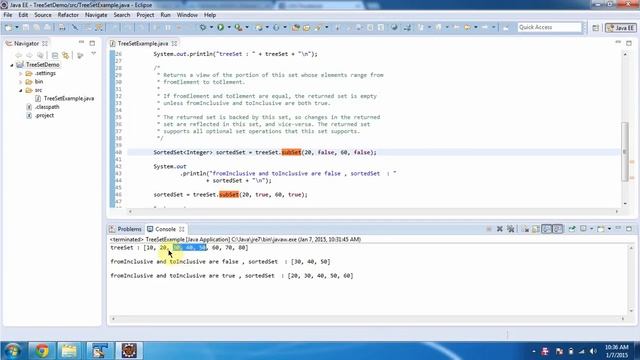The image size is (640, 360).
Task: Click the highlighted subSet on line 40
Action: (291, 152)
